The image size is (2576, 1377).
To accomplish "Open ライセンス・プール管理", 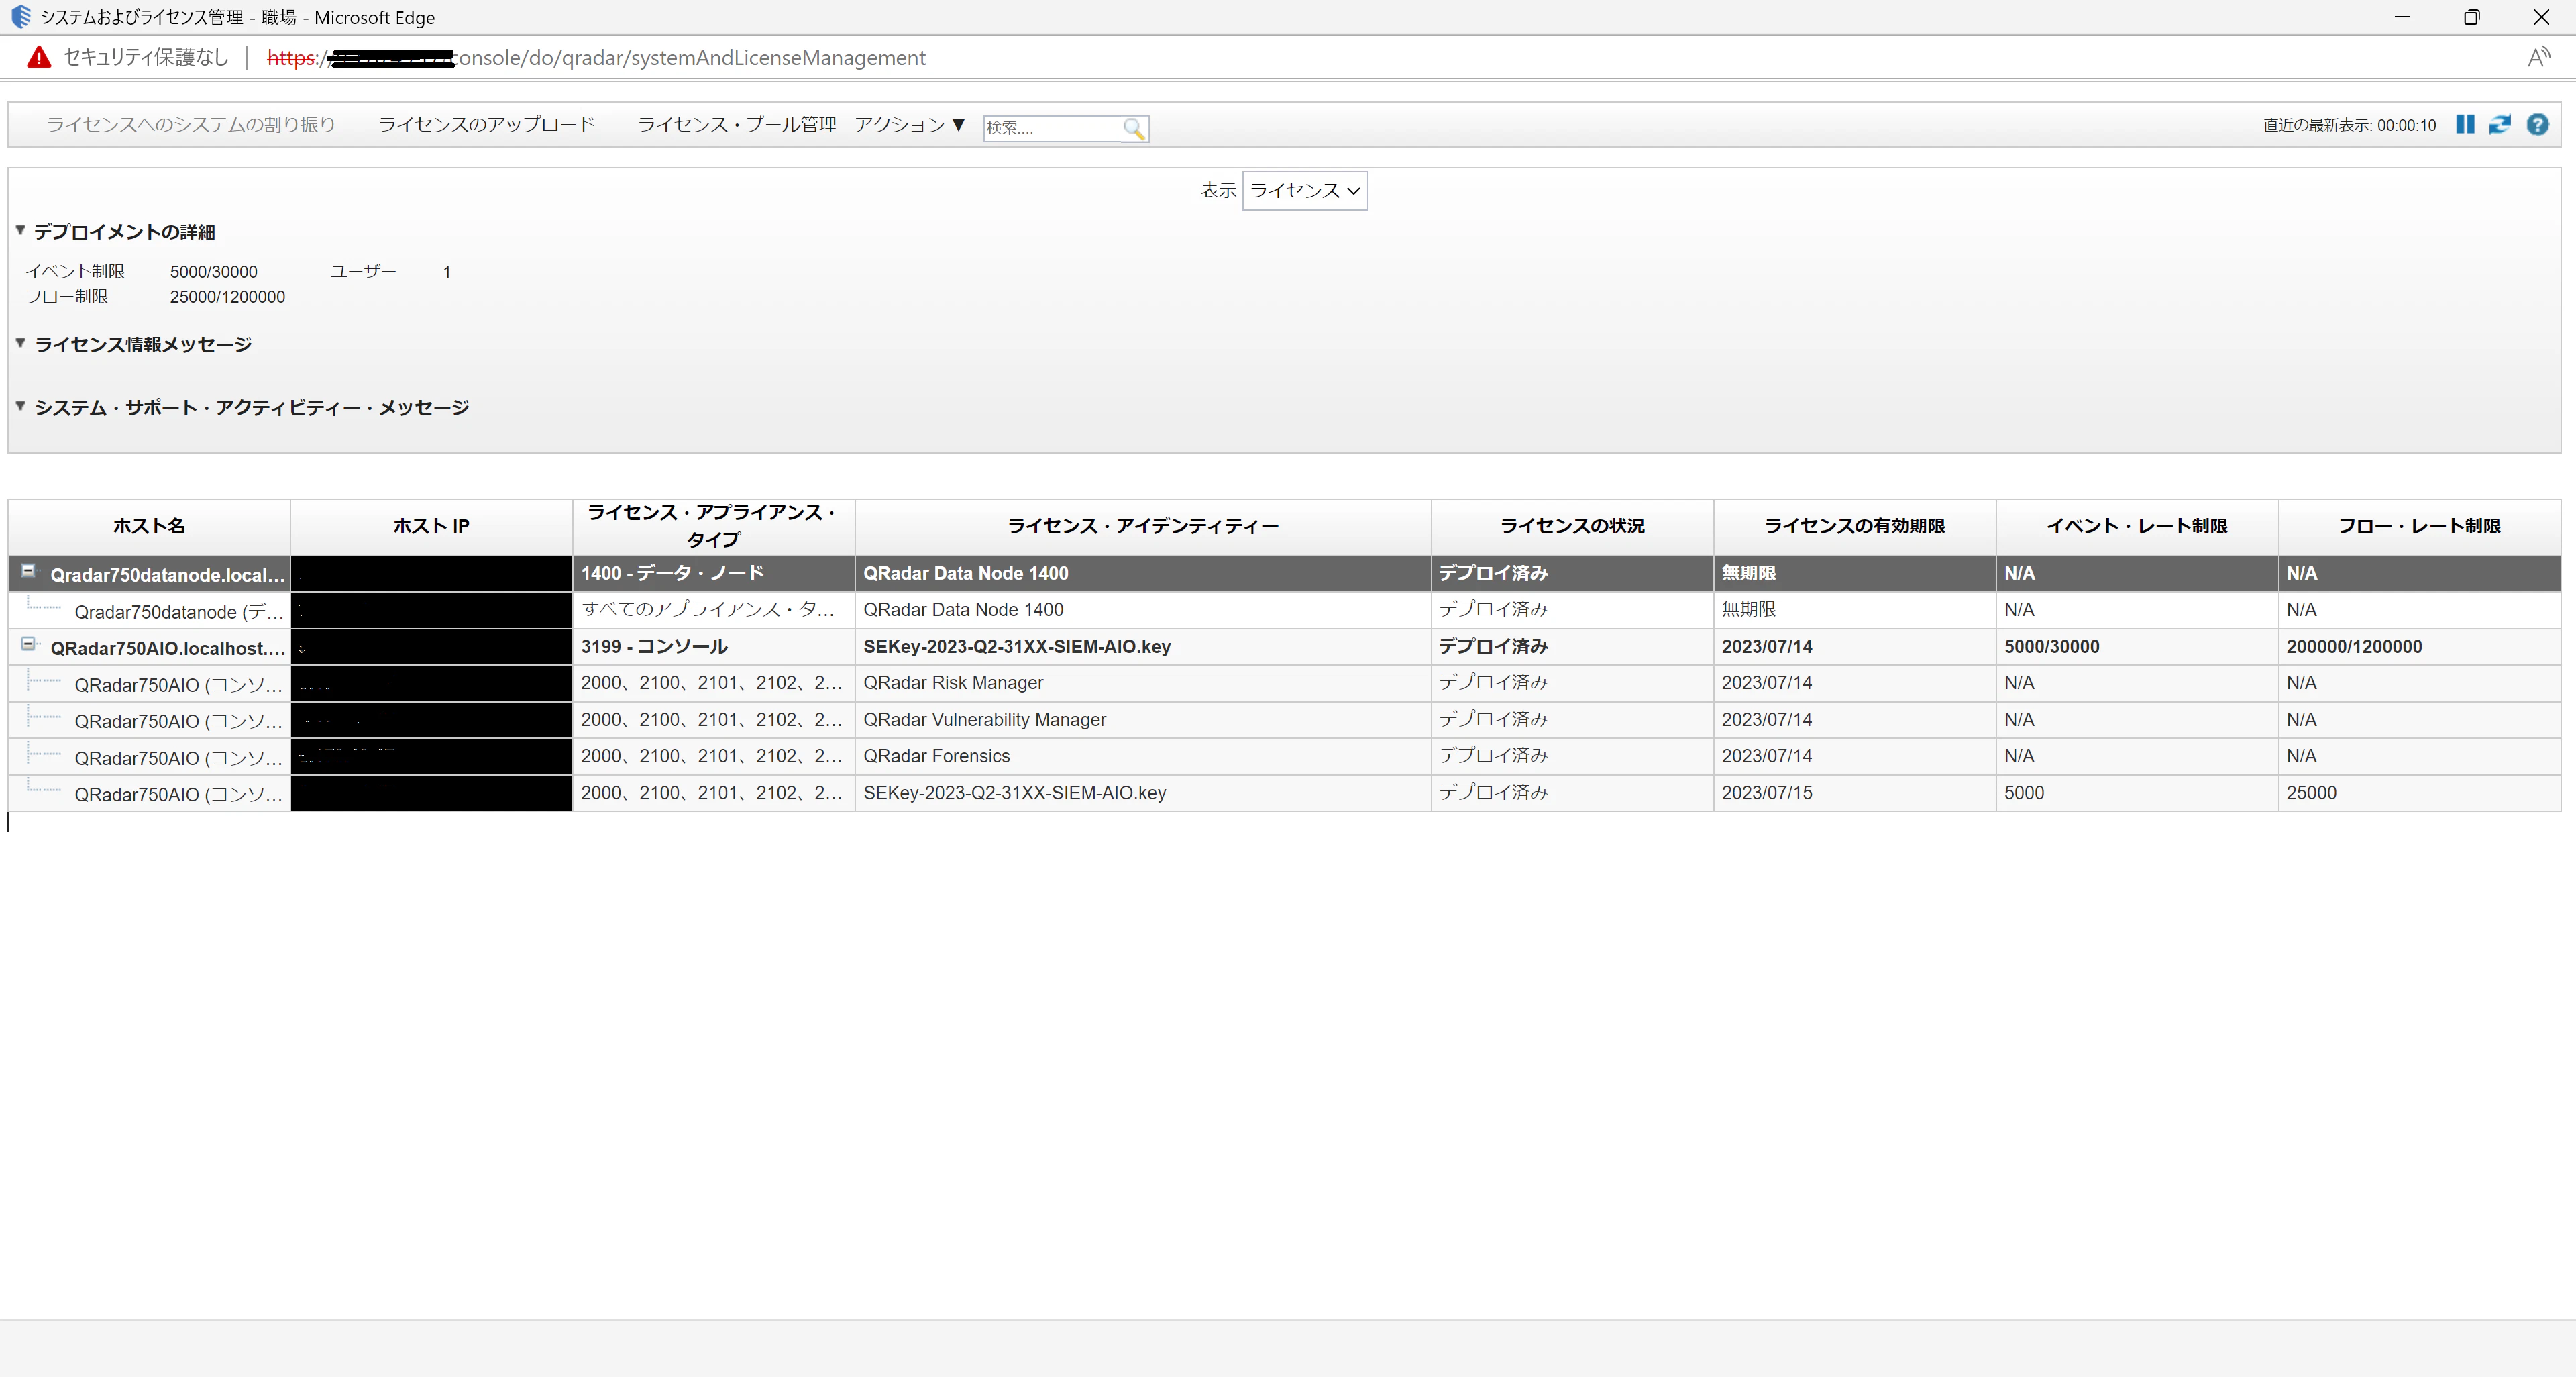I will click(737, 125).
